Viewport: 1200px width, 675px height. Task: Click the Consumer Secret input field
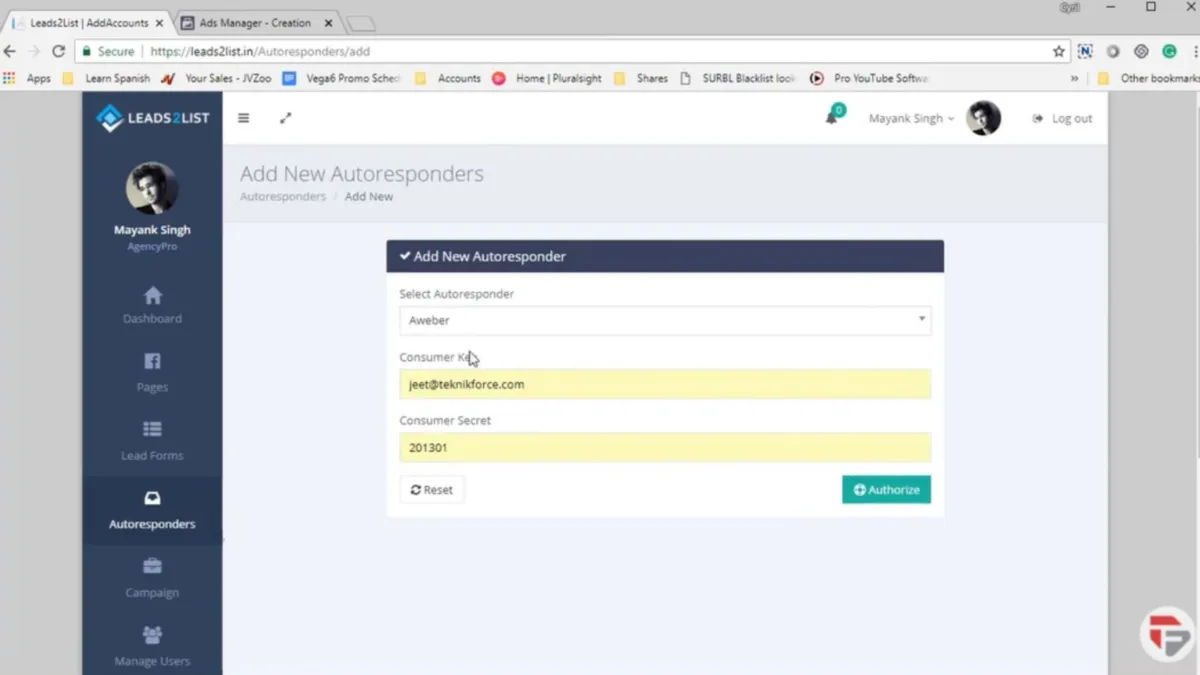[665, 447]
